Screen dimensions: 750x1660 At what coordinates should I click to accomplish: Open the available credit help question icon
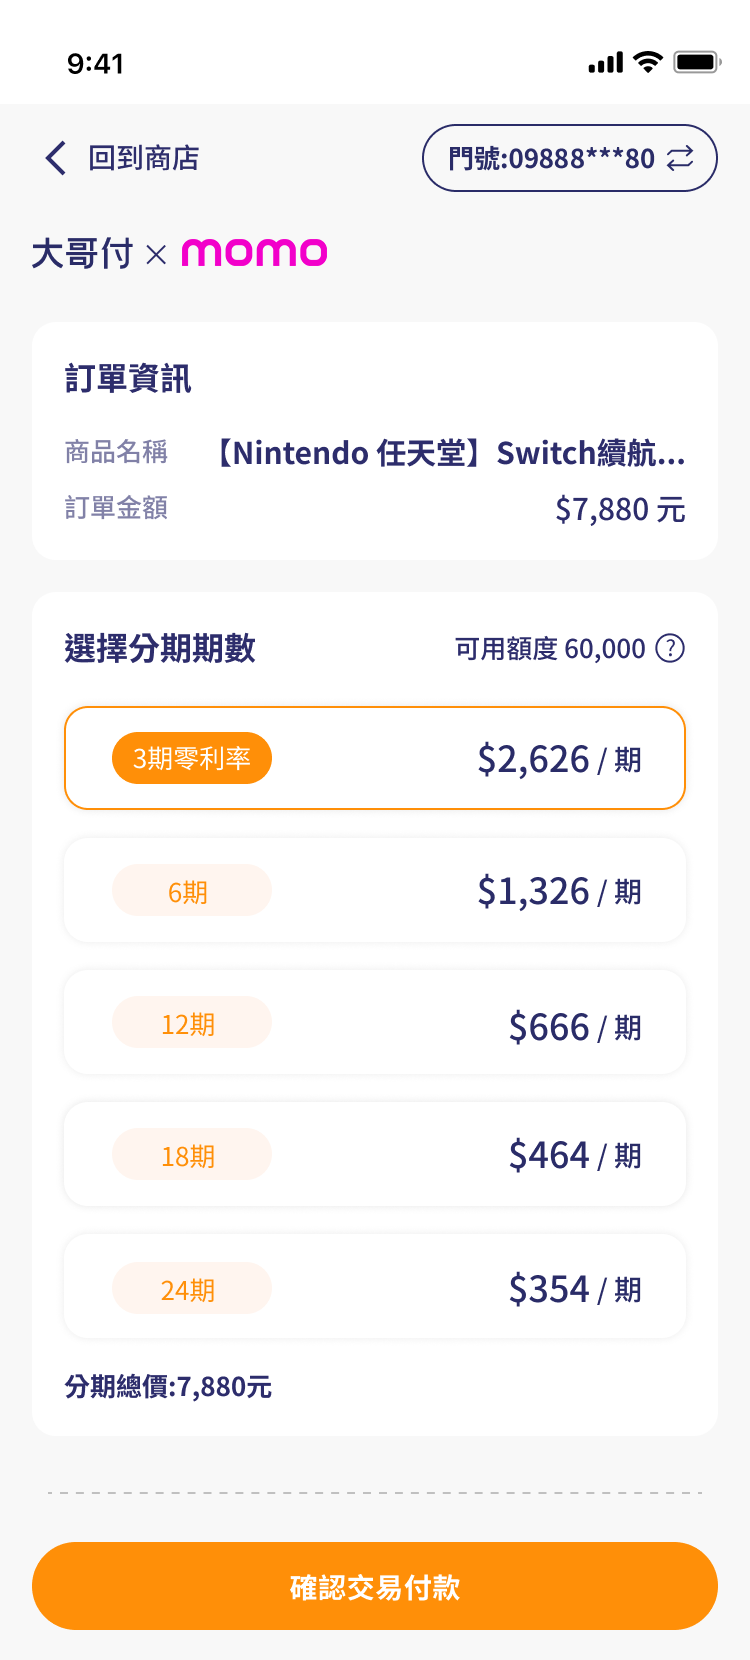coord(670,649)
